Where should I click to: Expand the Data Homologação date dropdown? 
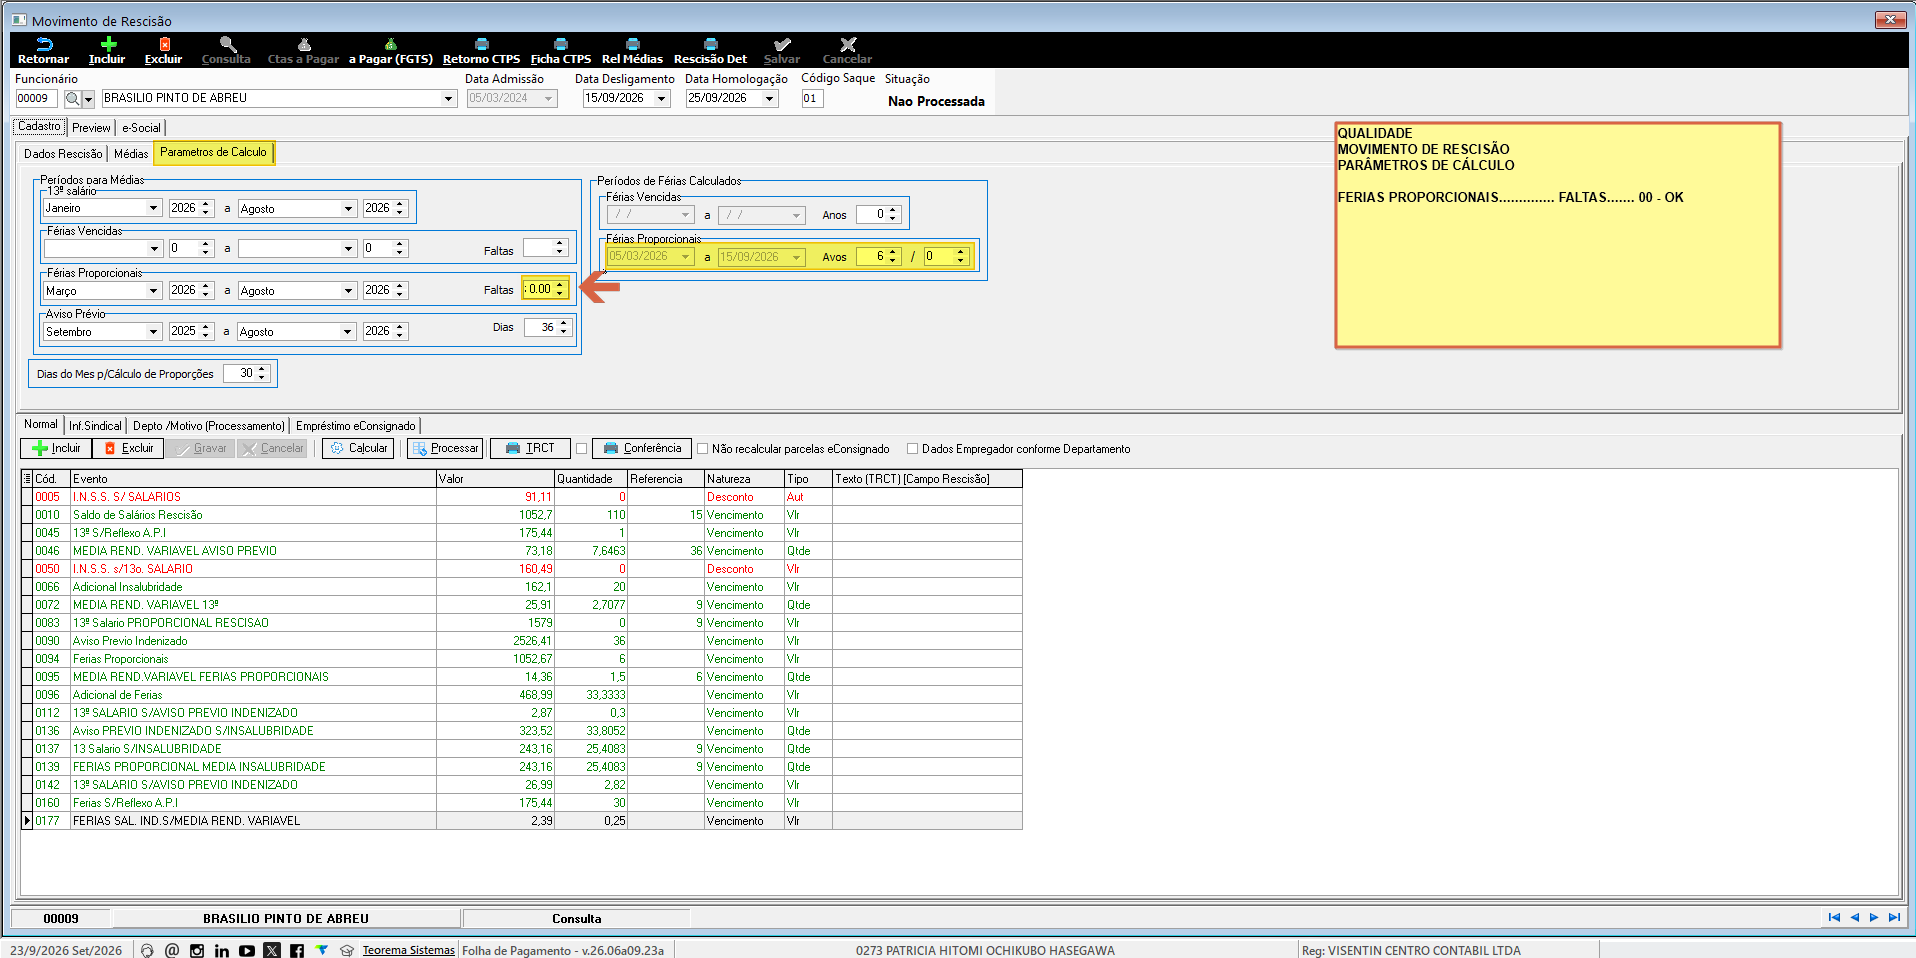click(770, 99)
